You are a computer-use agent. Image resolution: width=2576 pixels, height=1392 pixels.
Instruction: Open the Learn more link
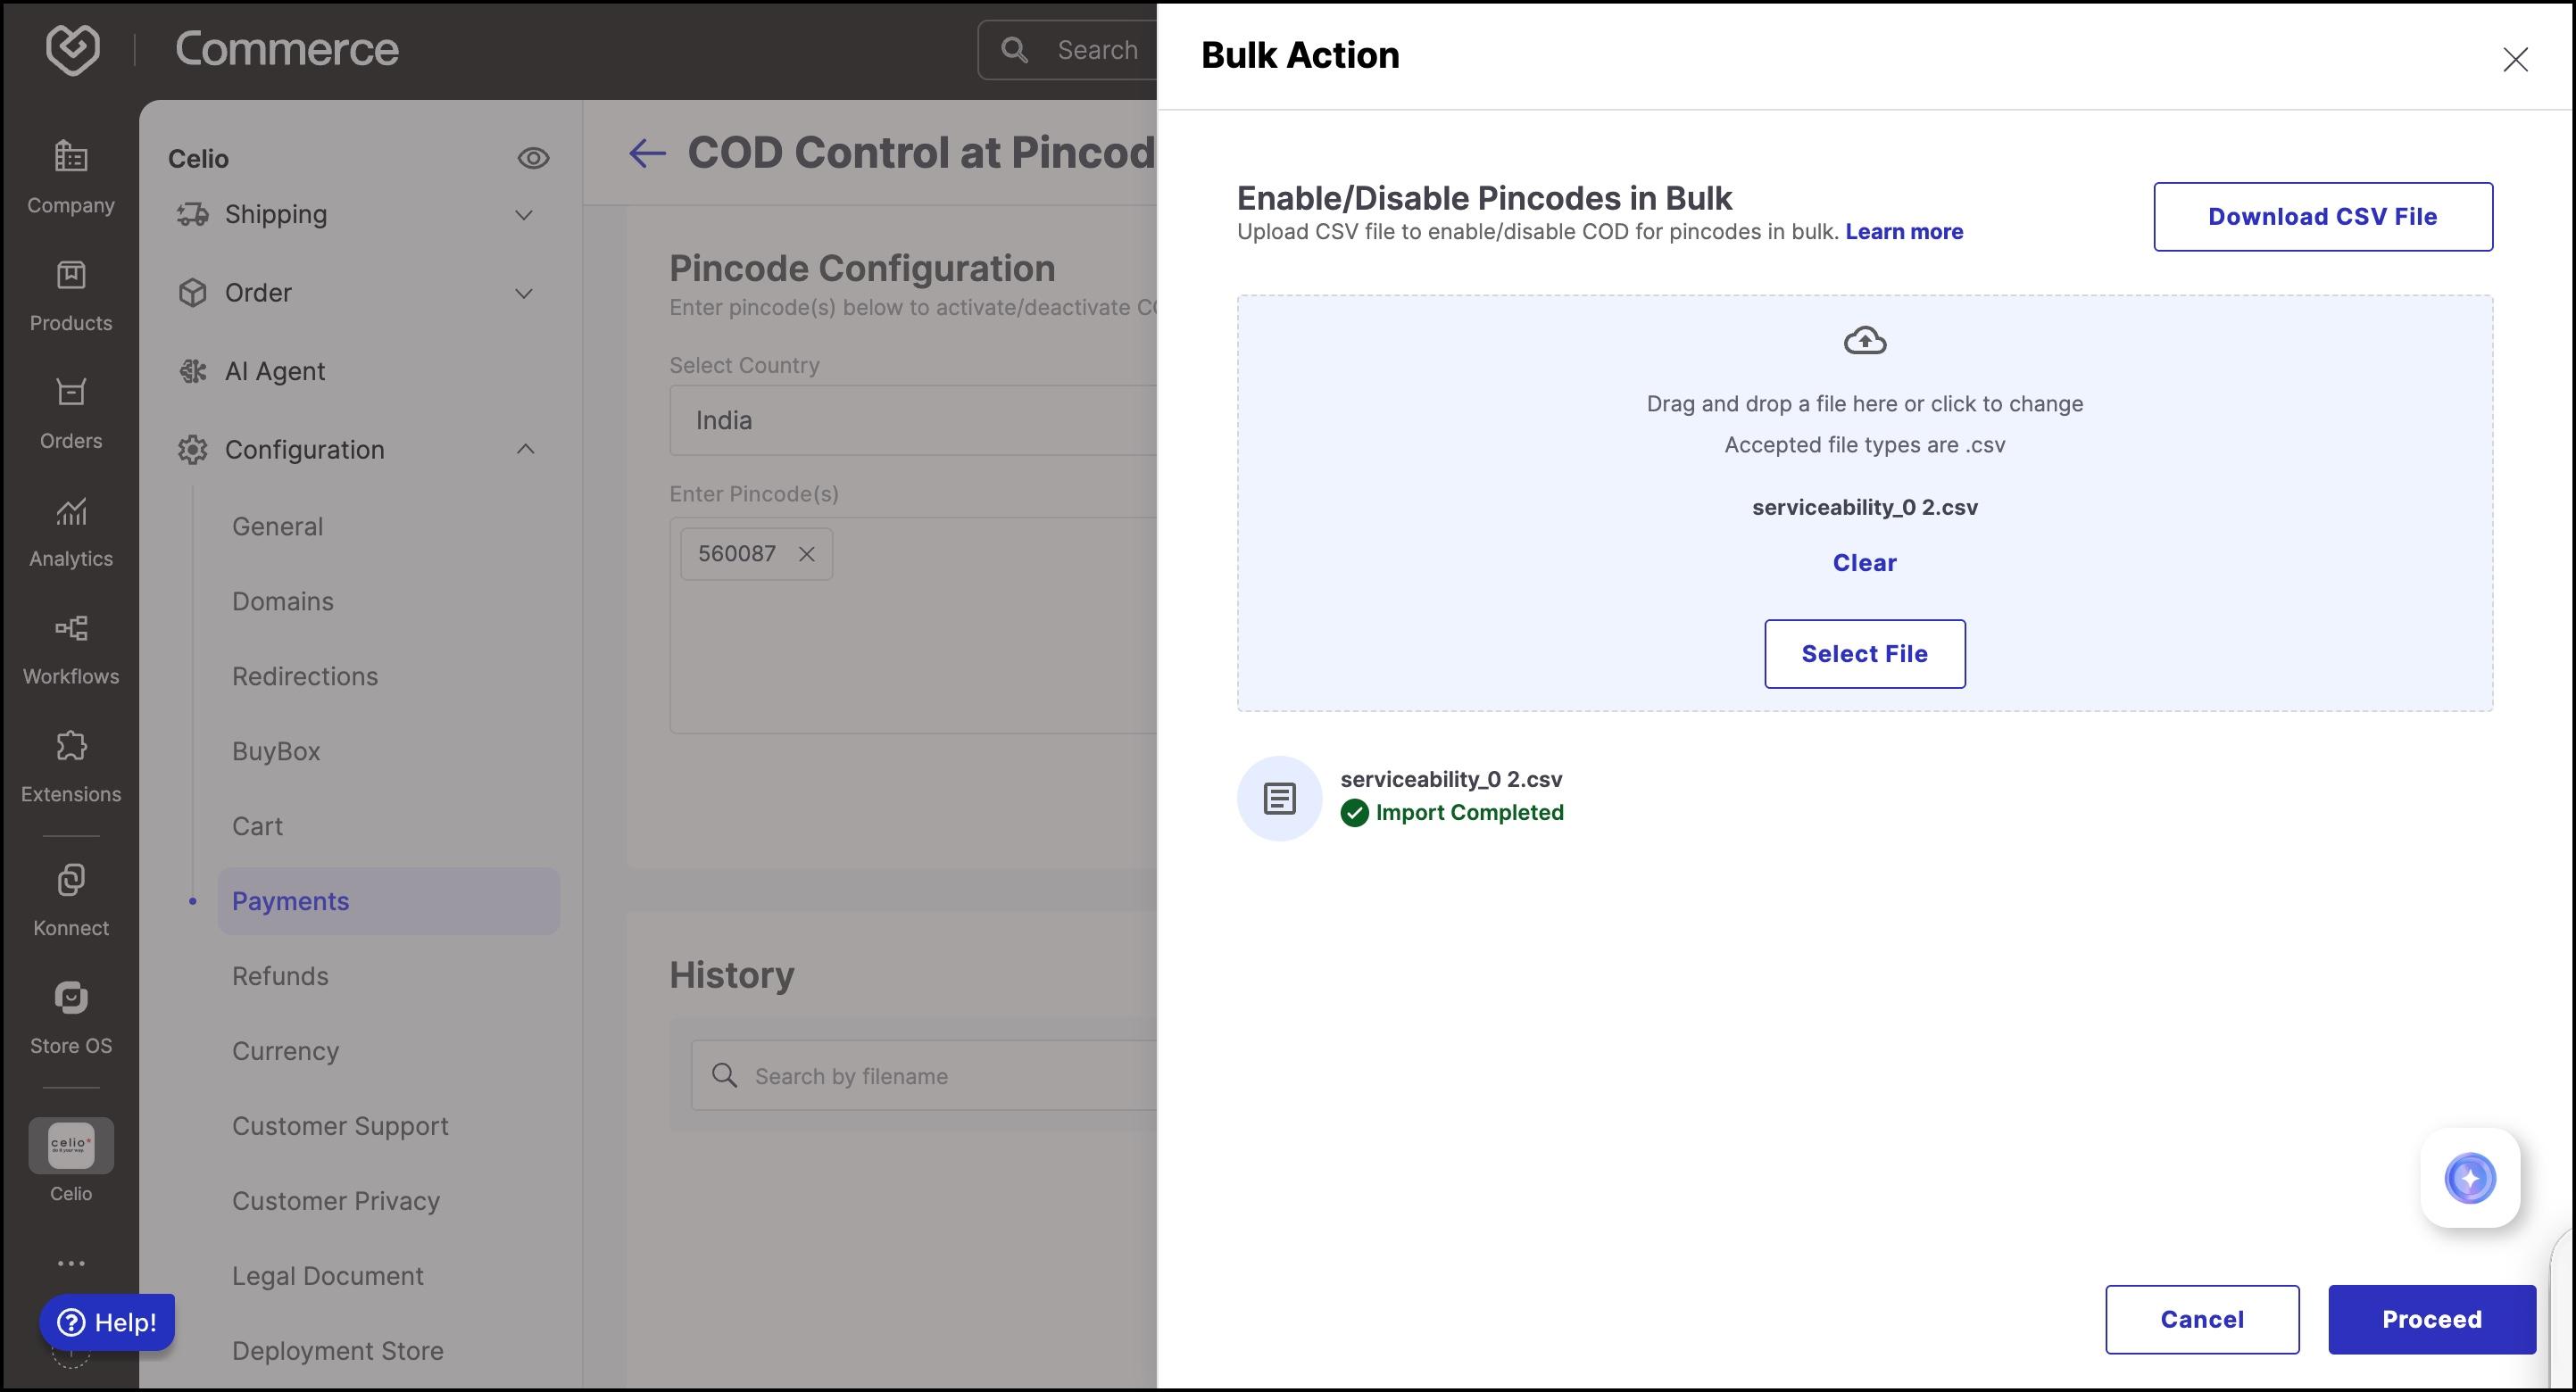1903,232
